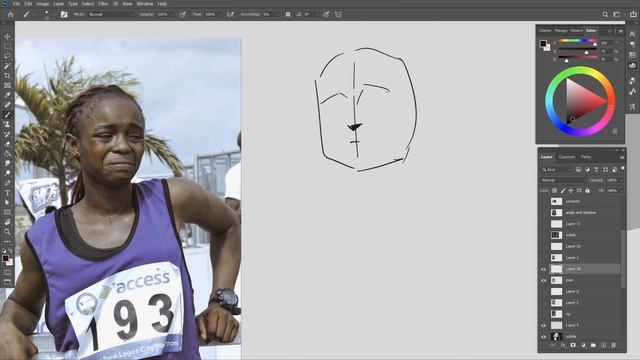Click the delete layer trash icon
This screenshot has height=360, width=640.
tap(613, 345)
